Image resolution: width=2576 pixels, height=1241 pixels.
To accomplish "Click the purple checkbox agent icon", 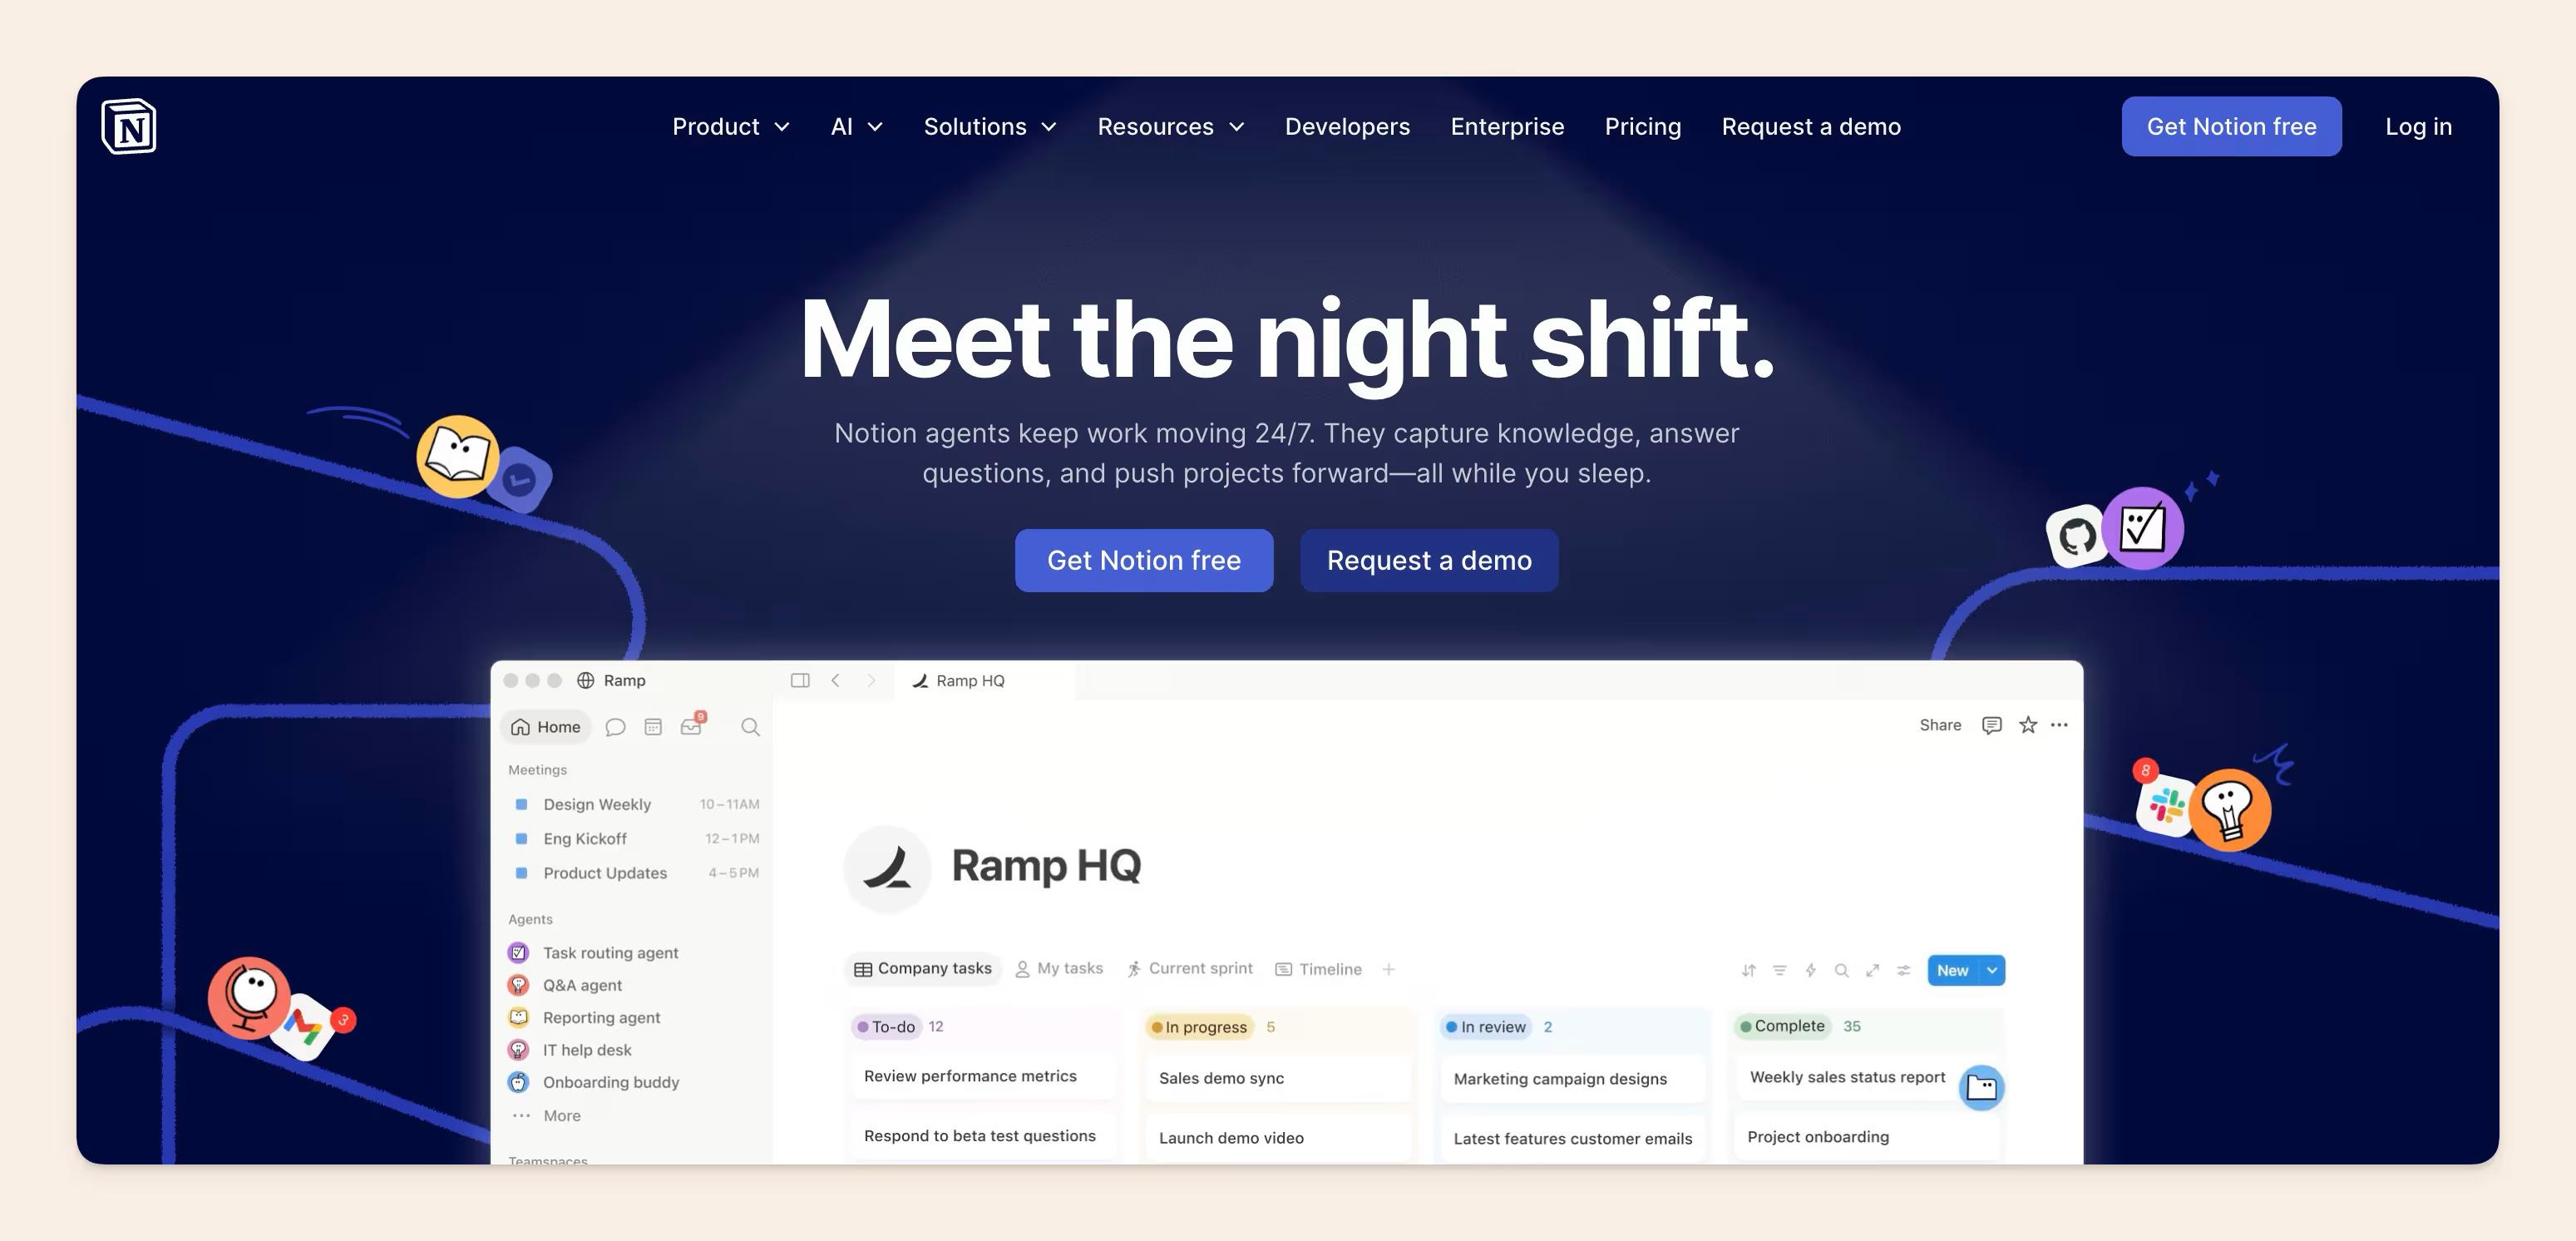I will [2142, 528].
